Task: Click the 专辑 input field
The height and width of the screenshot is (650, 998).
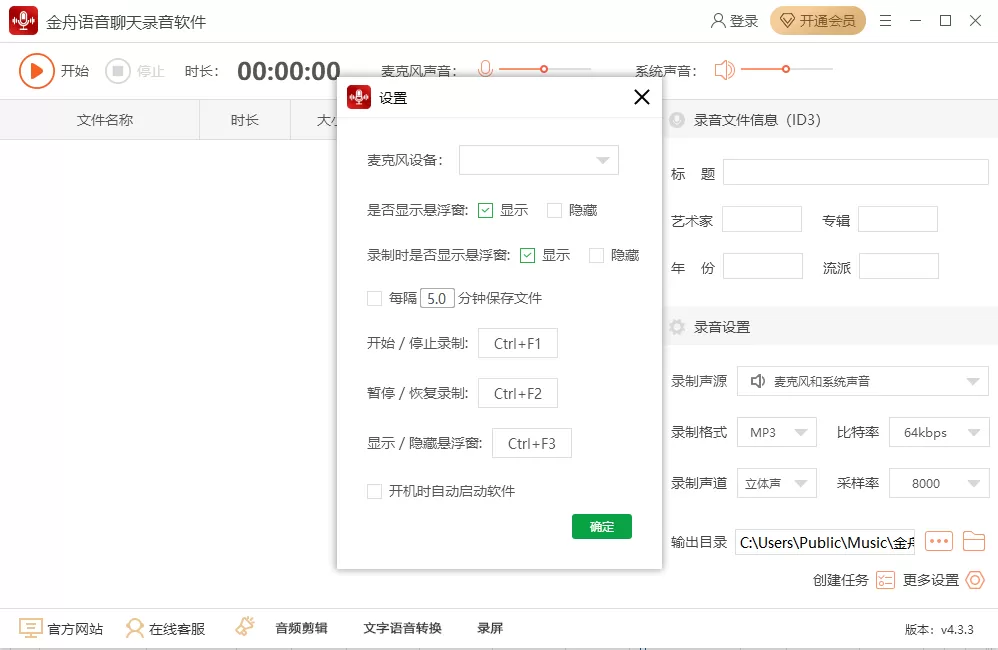Action: pos(897,220)
